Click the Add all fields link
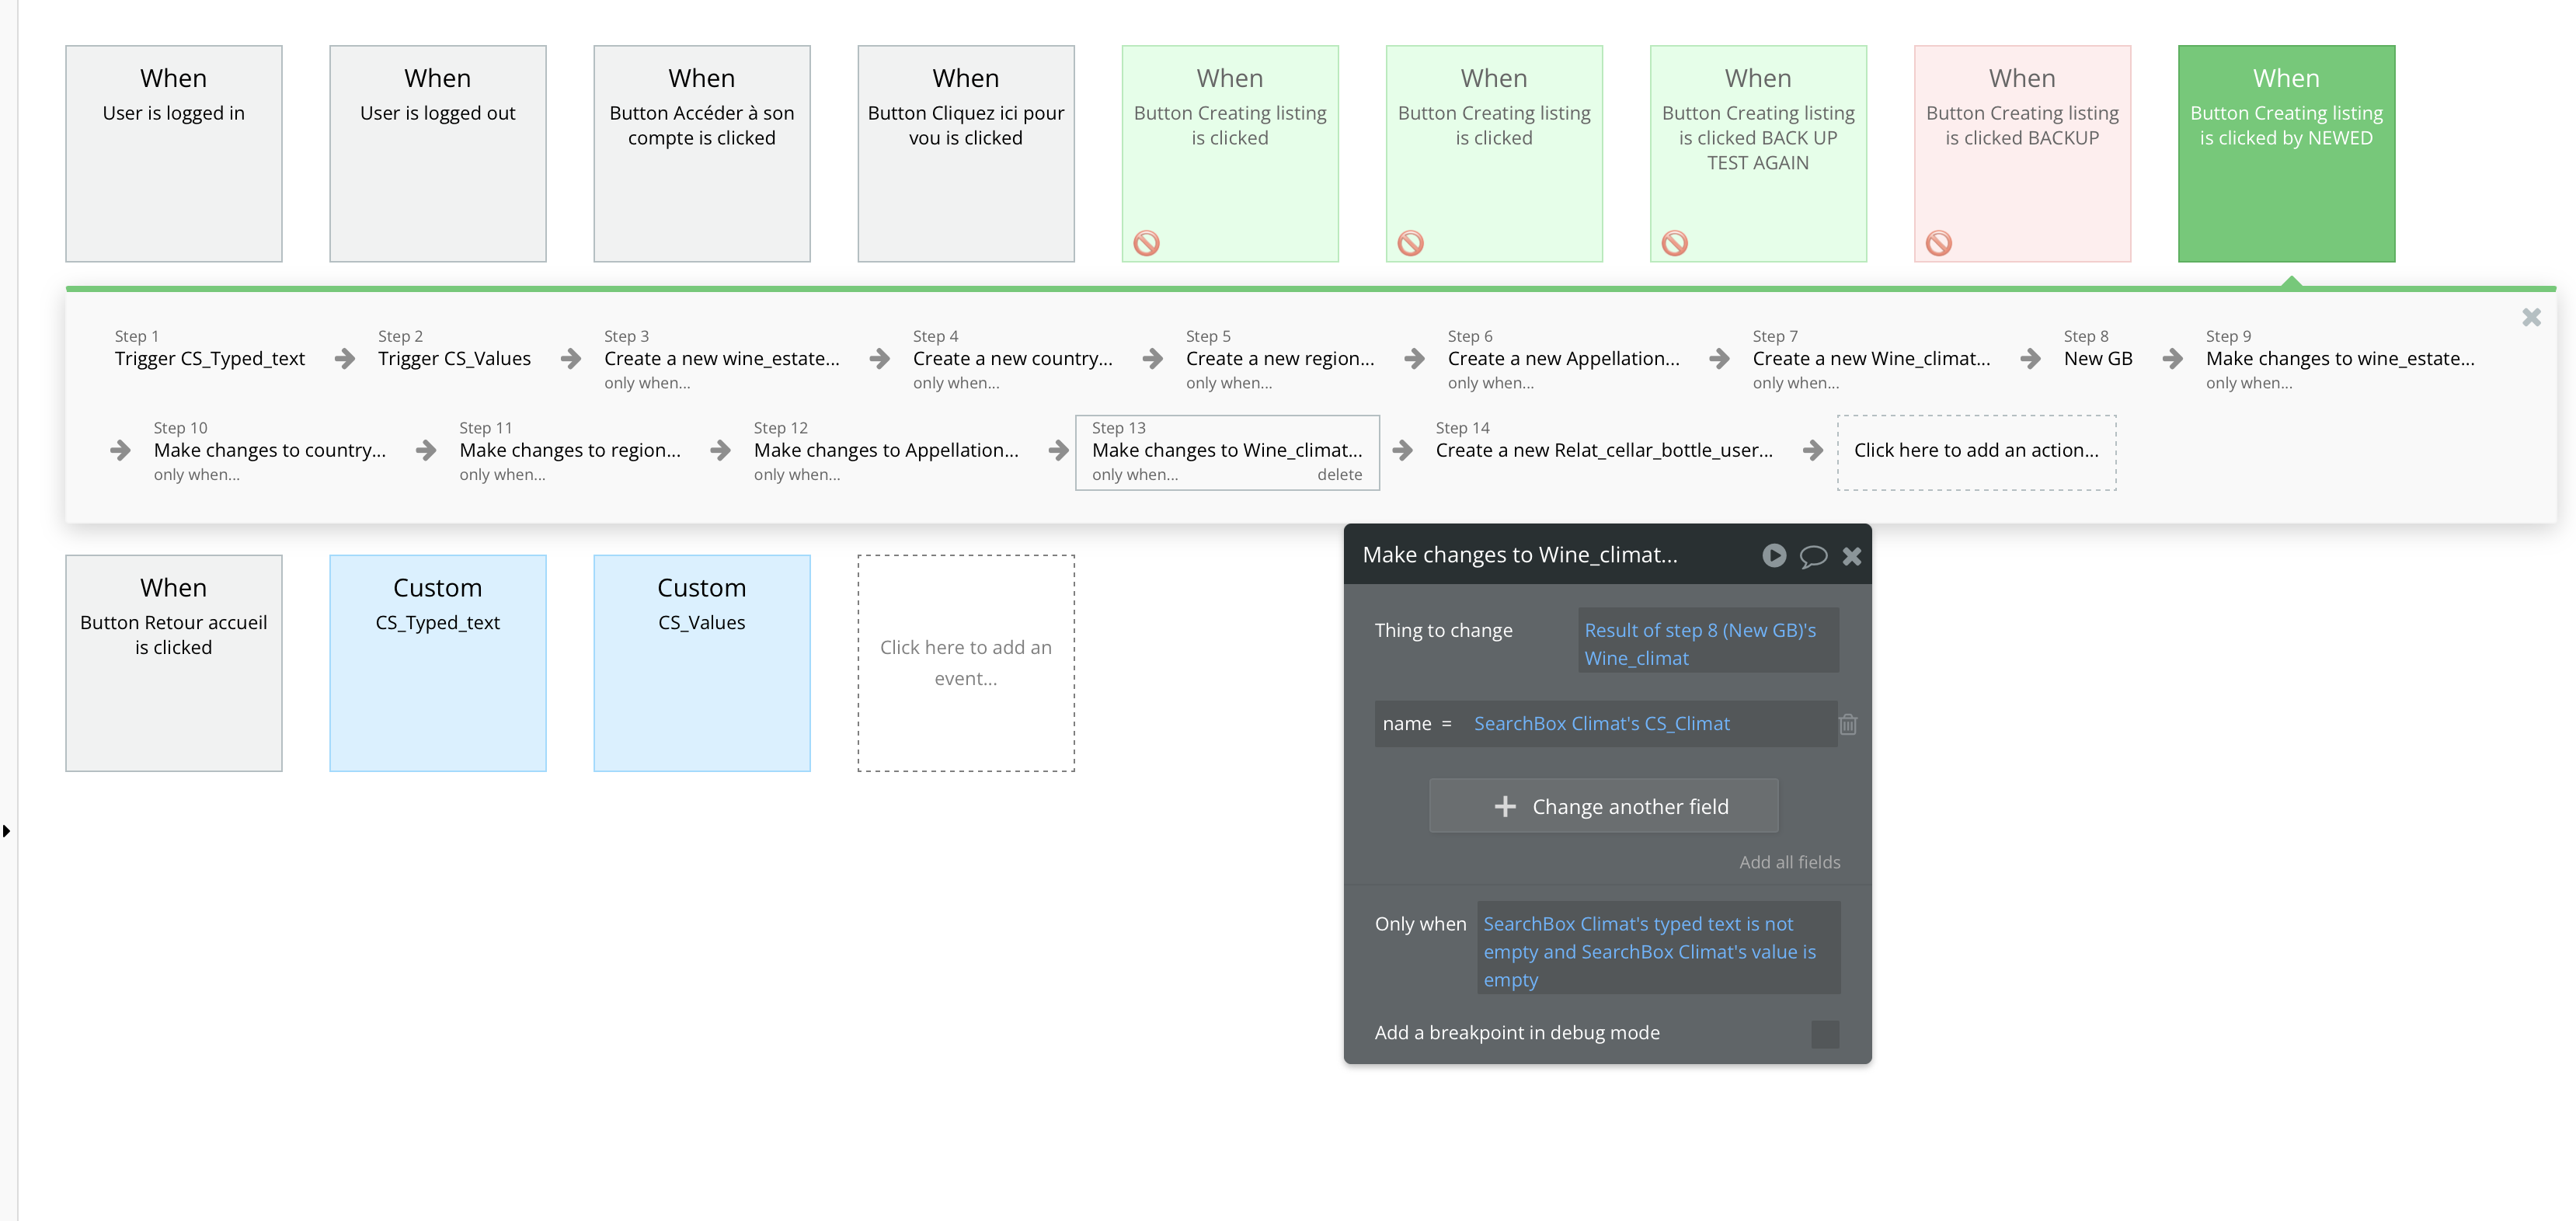The image size is (2576, 1221). pos(1789,862)
